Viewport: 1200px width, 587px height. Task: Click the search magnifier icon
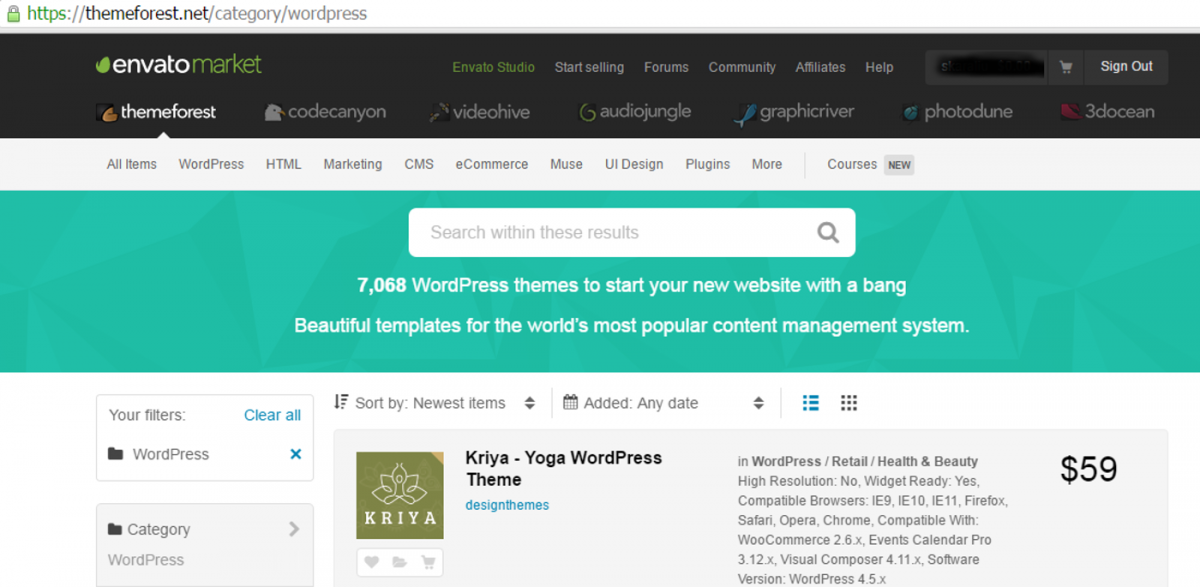[x=828, y=233]
